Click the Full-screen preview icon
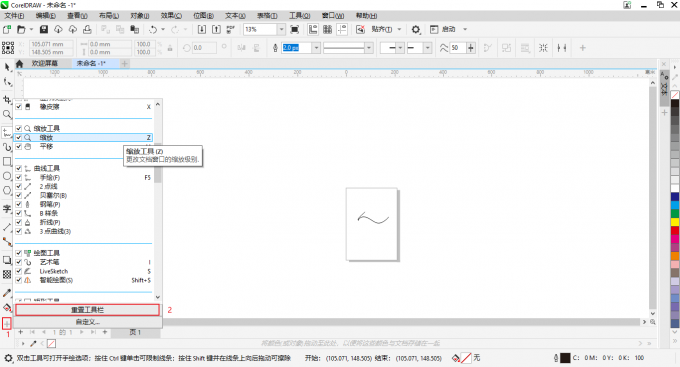This screenshot has width=680, height=367. tap(294, 29)
